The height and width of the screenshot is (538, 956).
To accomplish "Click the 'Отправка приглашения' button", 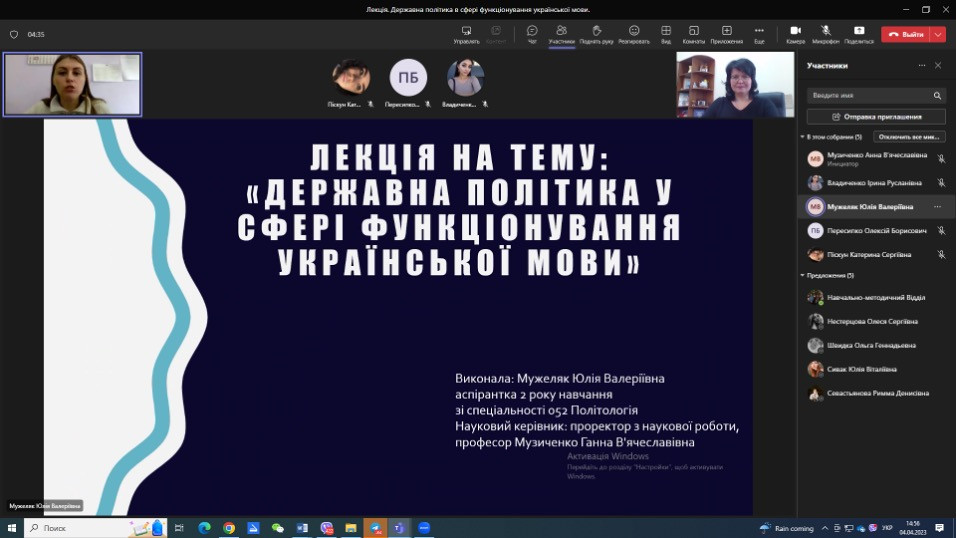I will coord(875,116).
